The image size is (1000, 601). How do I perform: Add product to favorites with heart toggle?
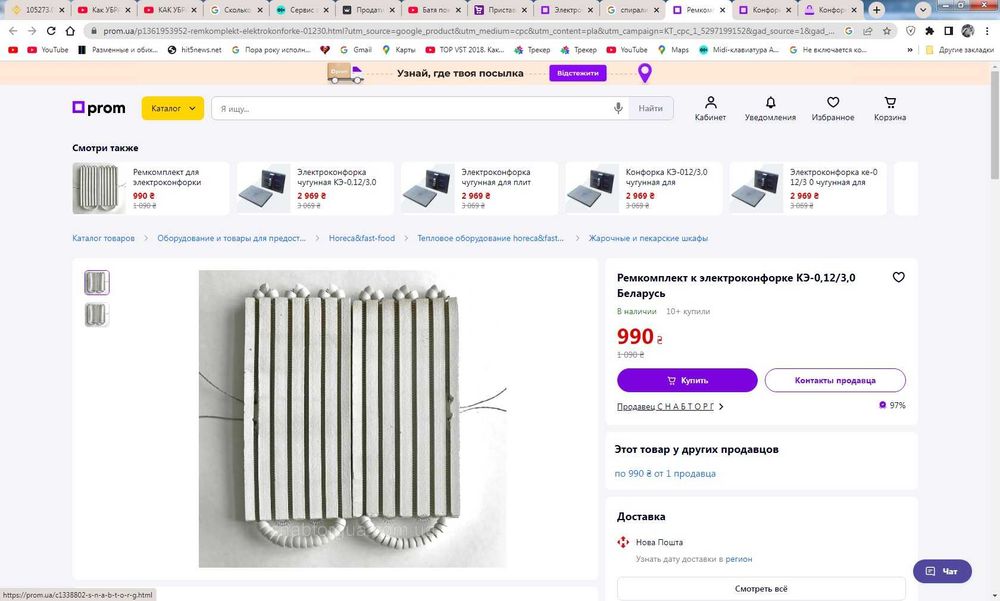[x=898, y=278]
